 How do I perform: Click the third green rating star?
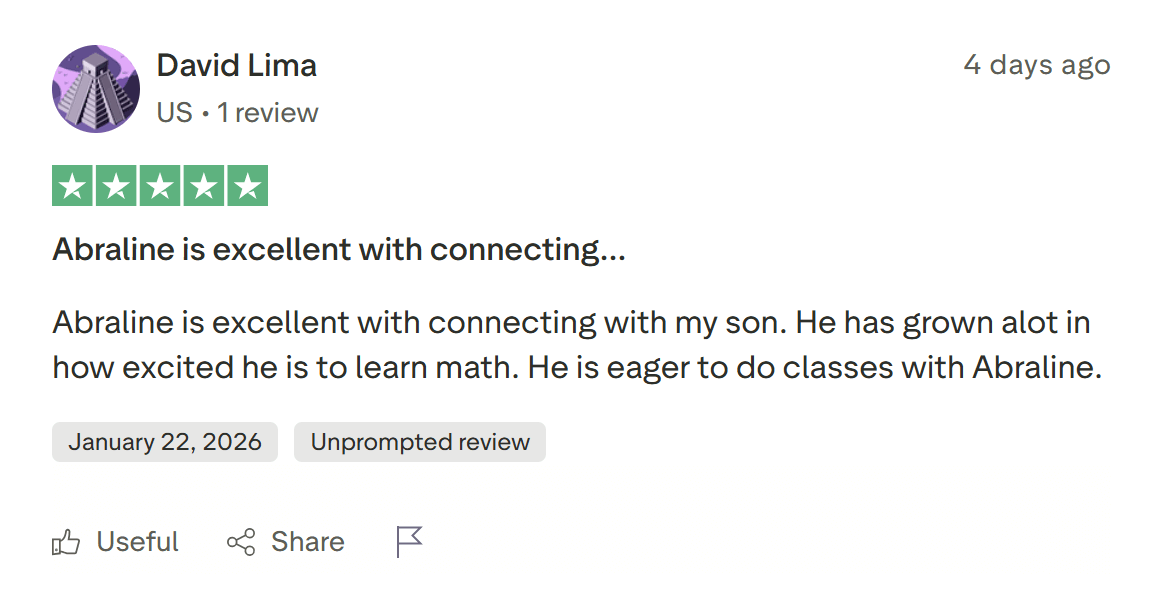point(160,186)
